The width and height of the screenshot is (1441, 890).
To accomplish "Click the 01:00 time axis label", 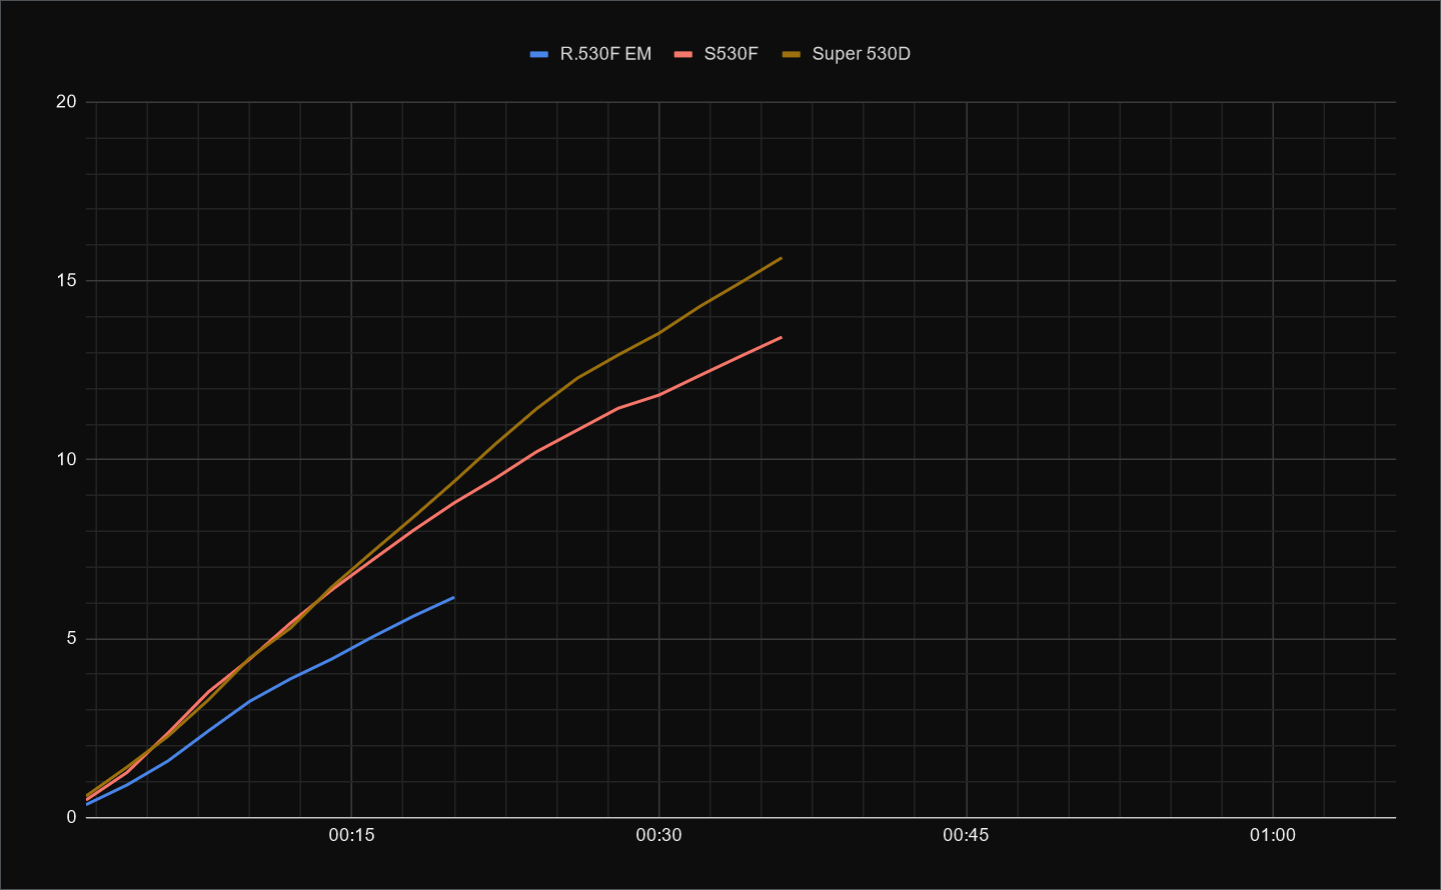I will (1272, 835).
